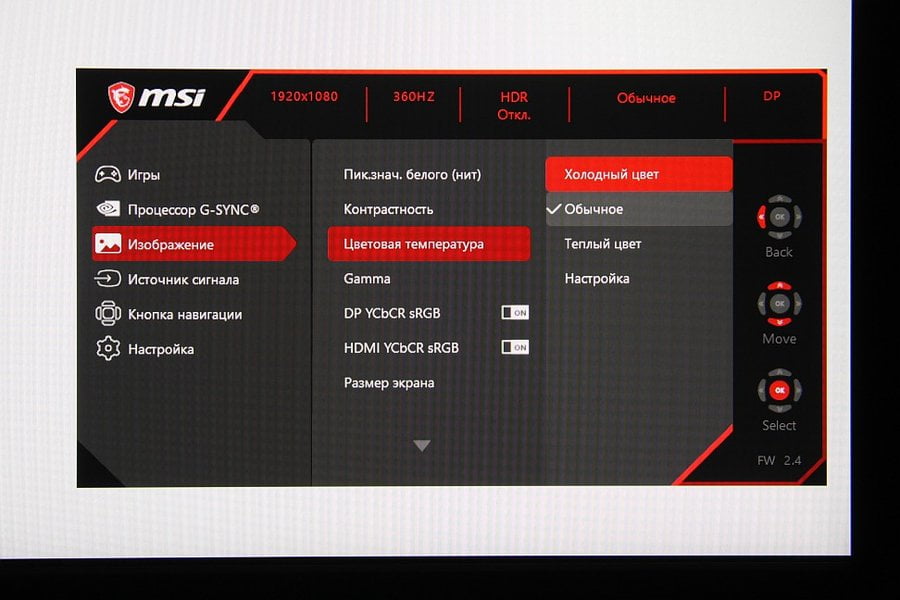Click the navigation key joystick icon

click(x=108, y=313)
